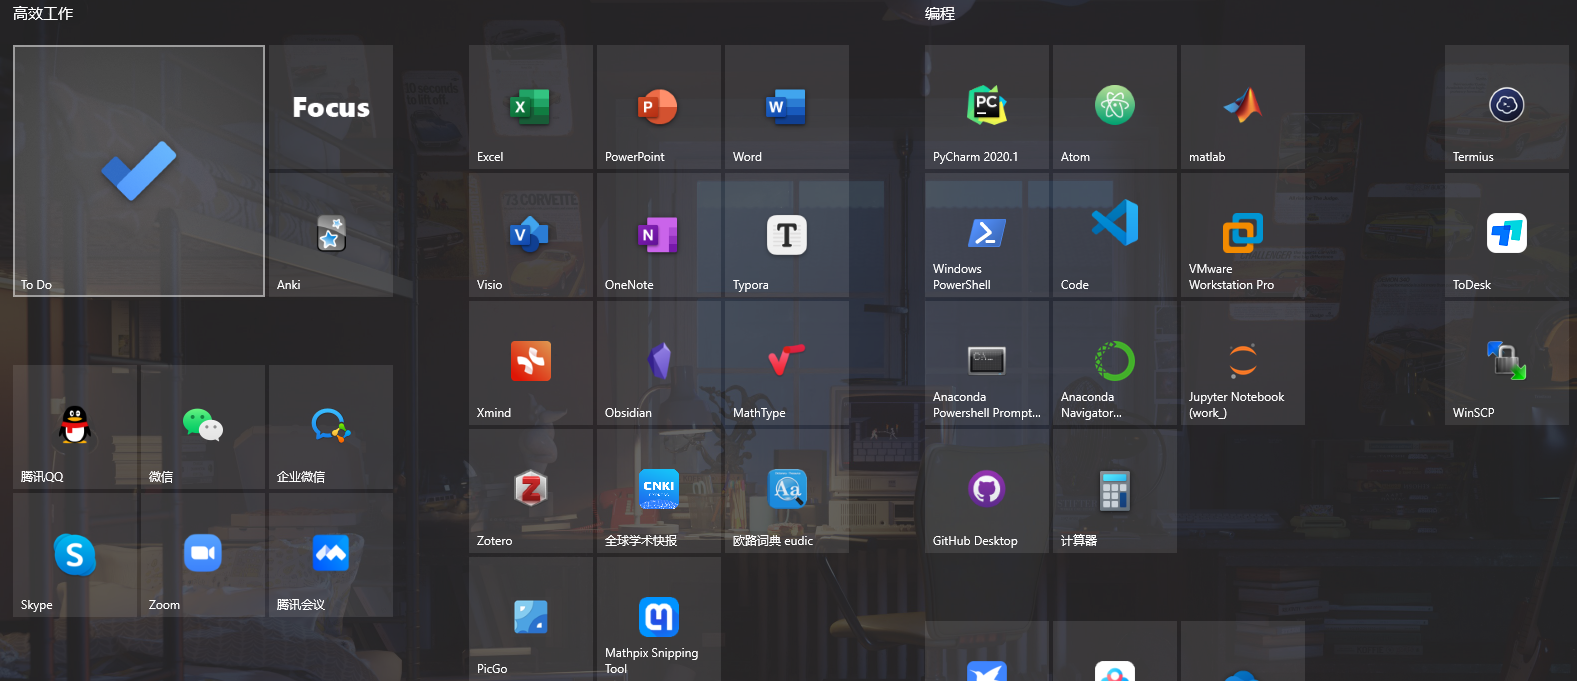The image size is (1577, 681).
Task: Launch OneNote tile
Action: click(659, 235)
